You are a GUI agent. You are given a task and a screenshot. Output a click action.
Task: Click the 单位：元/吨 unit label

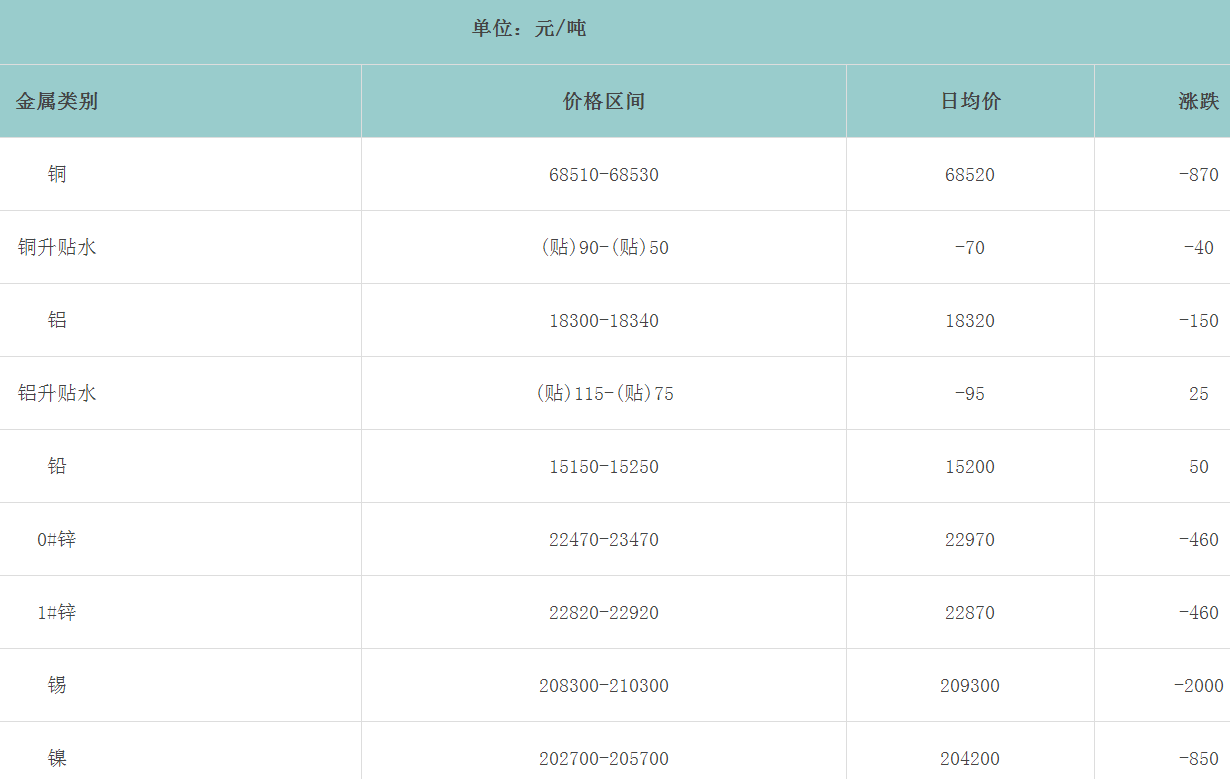529,29
